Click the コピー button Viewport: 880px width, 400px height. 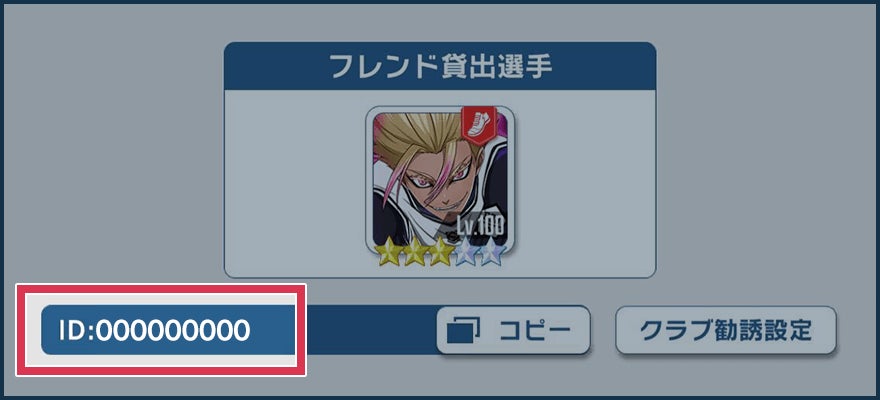(513, 330)
